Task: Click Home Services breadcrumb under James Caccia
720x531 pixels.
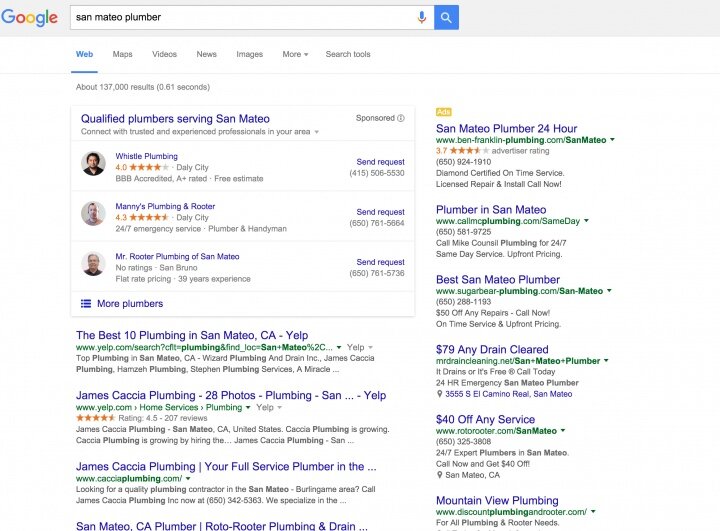Action: [x=169, y=407]
